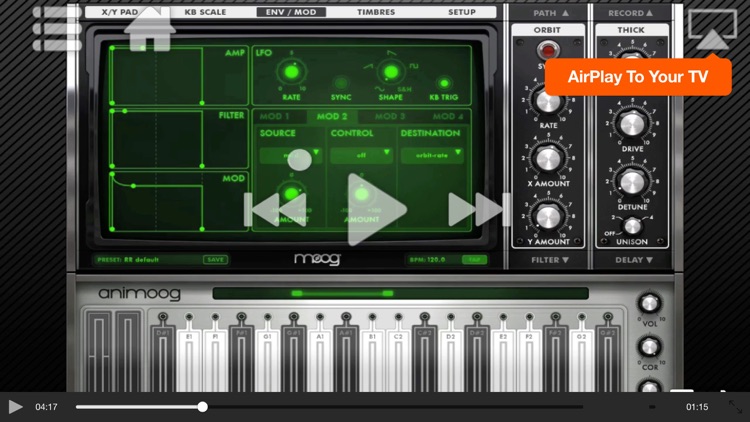This screenshot has height=422, width=750.
Task: Click AirPlay To Your TV banner
Action: 638,77
